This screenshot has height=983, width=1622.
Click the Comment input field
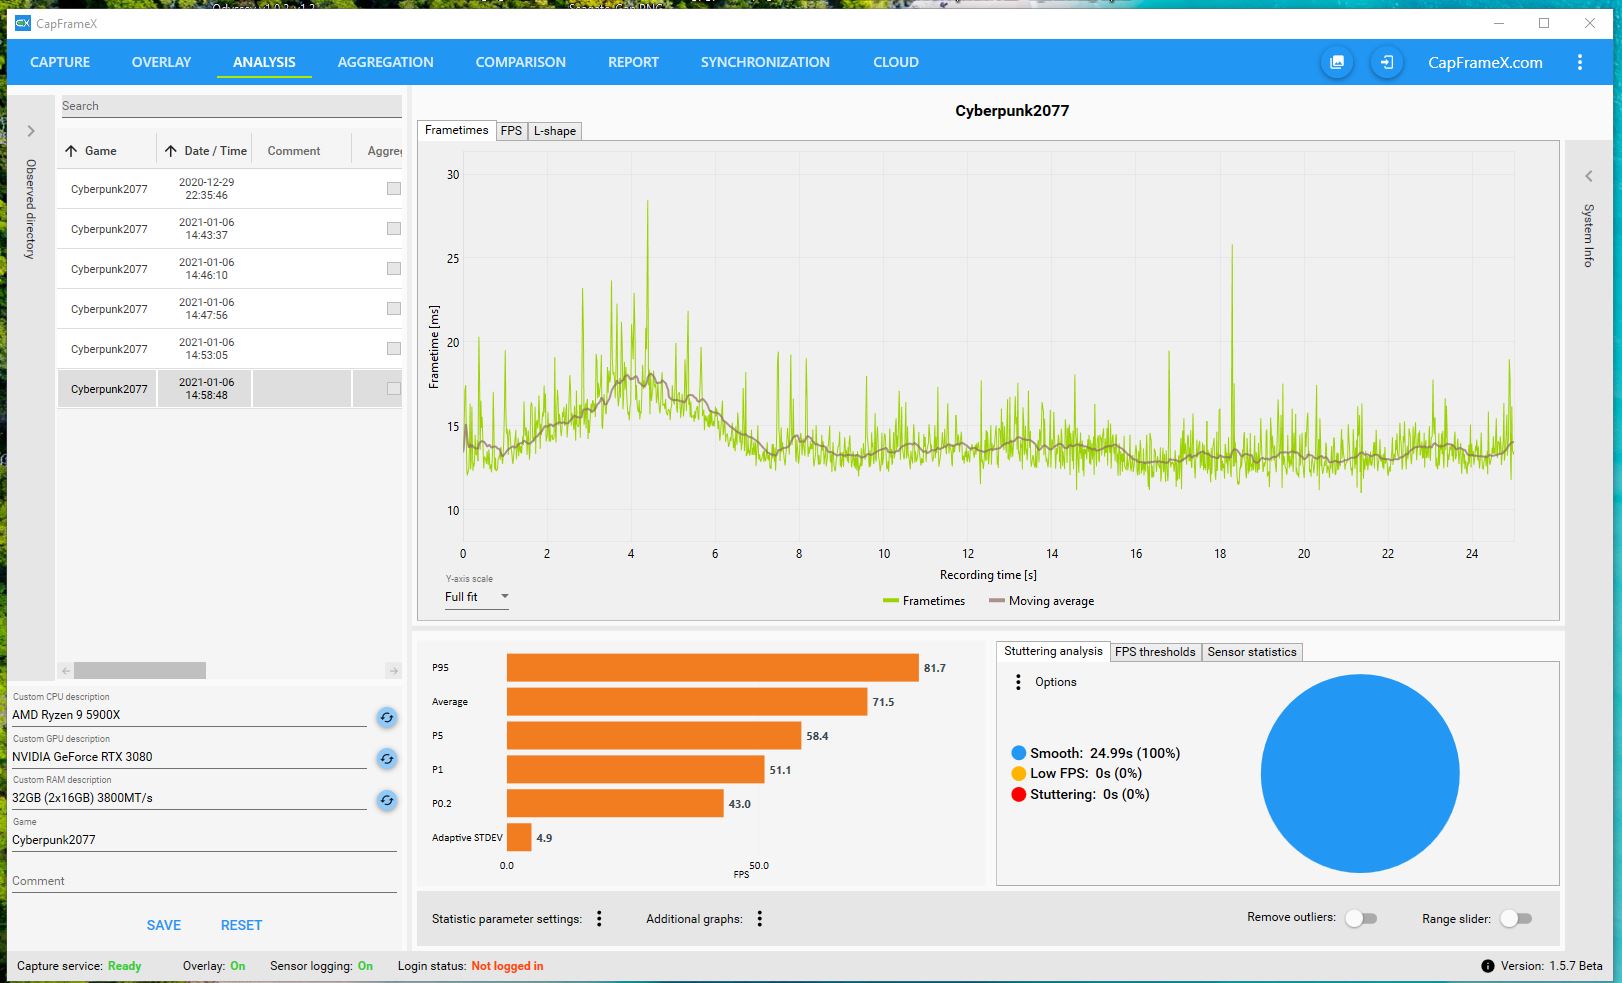204,881
